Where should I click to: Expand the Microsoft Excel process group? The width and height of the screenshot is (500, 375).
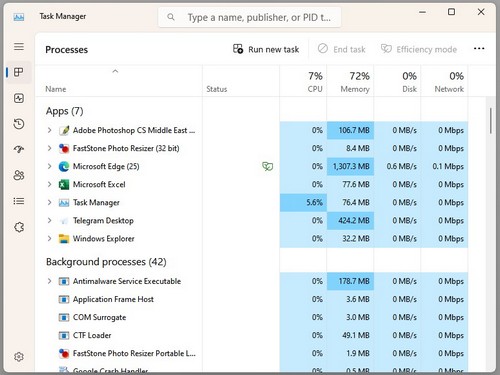tap(49, 184)
